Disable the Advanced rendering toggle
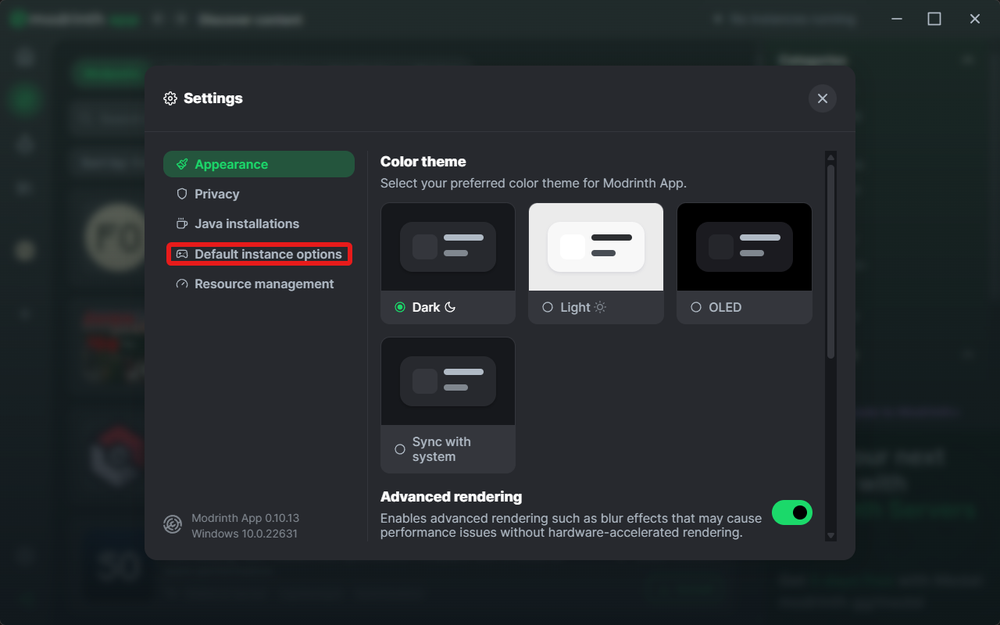Viewport: 1000px width, 625px height. click(x=792, y=513)
